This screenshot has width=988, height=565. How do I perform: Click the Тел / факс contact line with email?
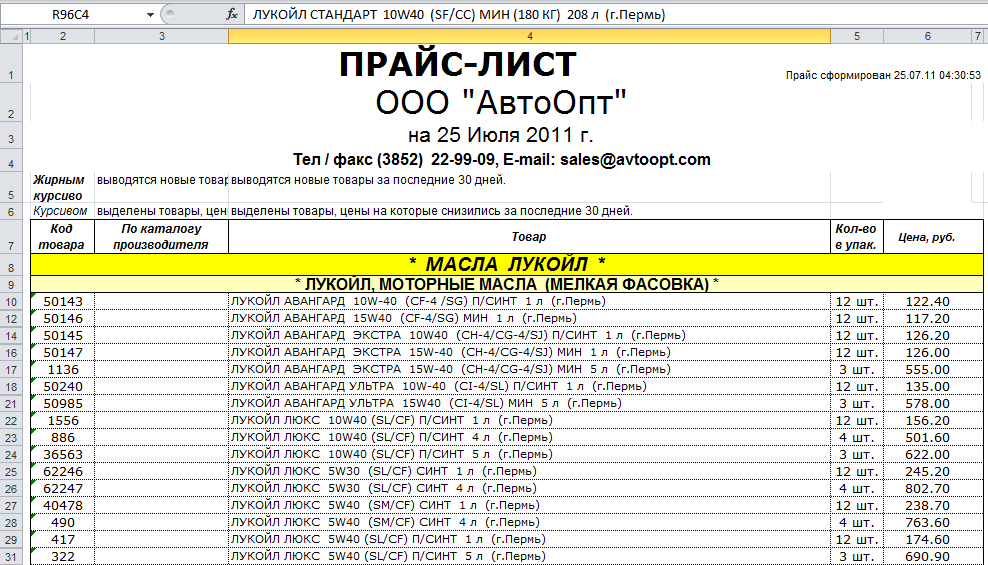point(502,160)
